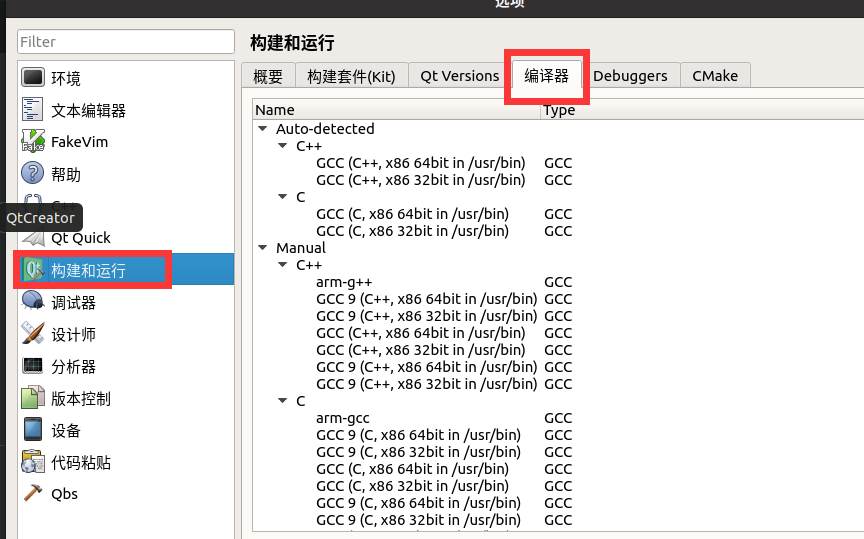Select Auto-detected GCC (C, x86 32bit in /usr/bin)

tap(412, 230)
